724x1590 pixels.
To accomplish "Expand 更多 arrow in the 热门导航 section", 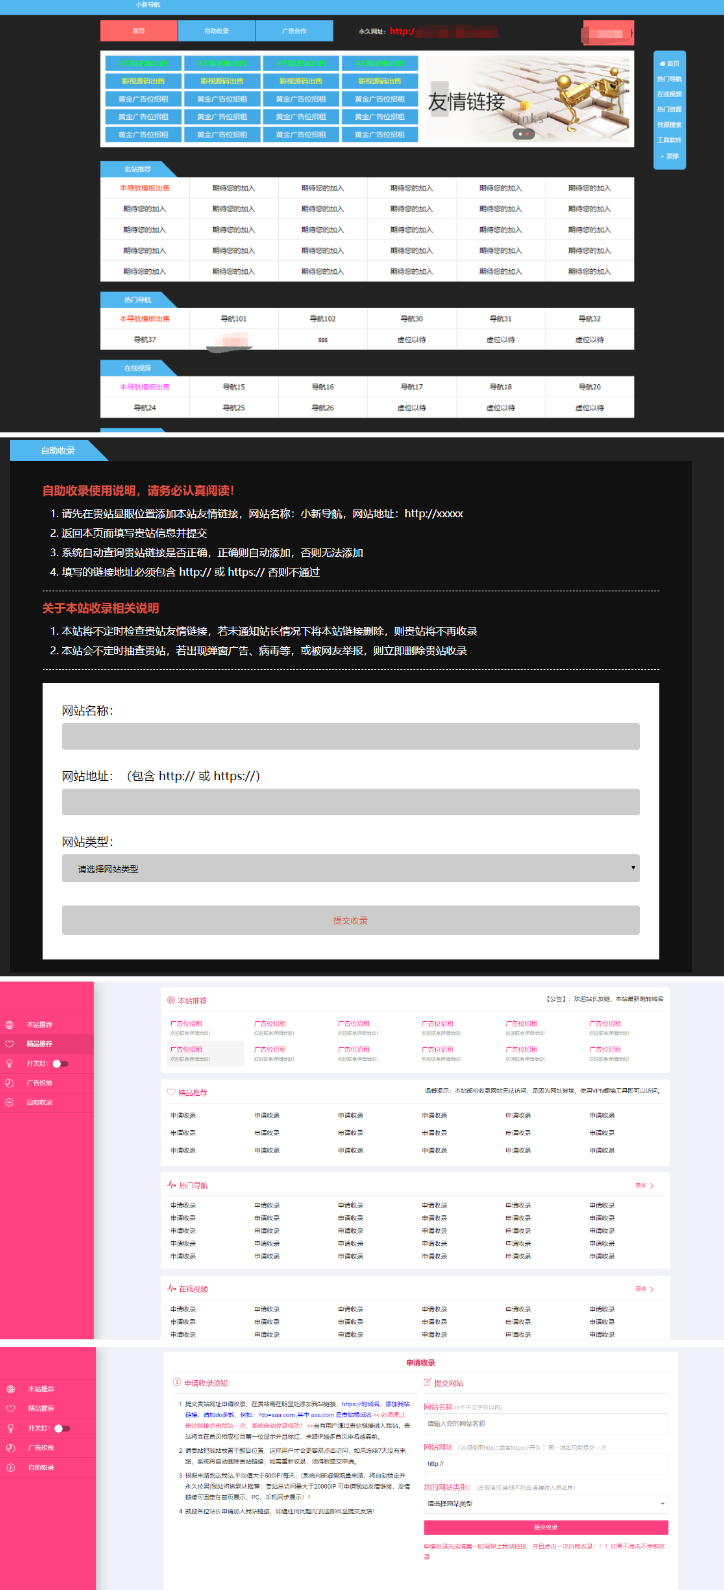I will (x=645, y=1186).
